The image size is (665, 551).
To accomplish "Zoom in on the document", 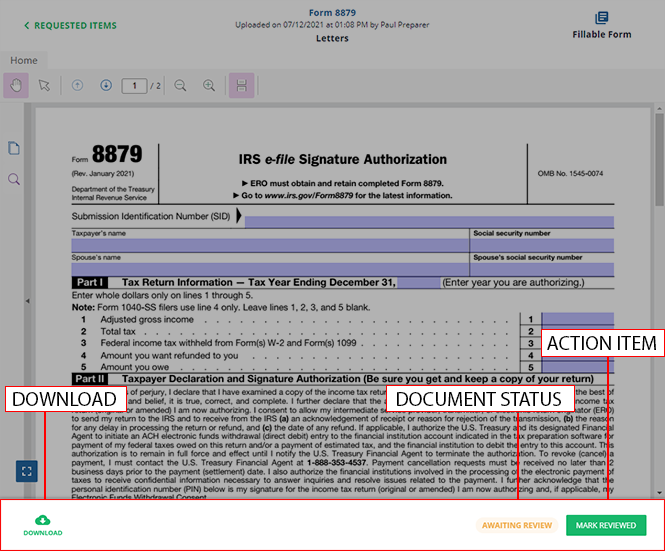I will (209, 85).
